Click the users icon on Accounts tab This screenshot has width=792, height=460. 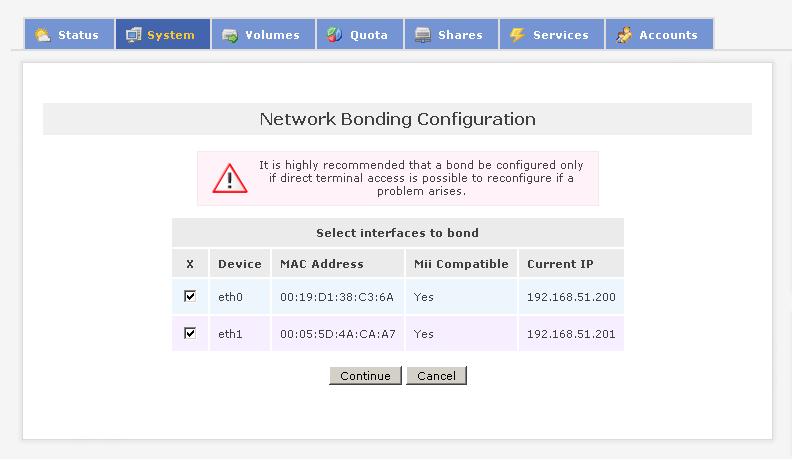pos(624,35)
